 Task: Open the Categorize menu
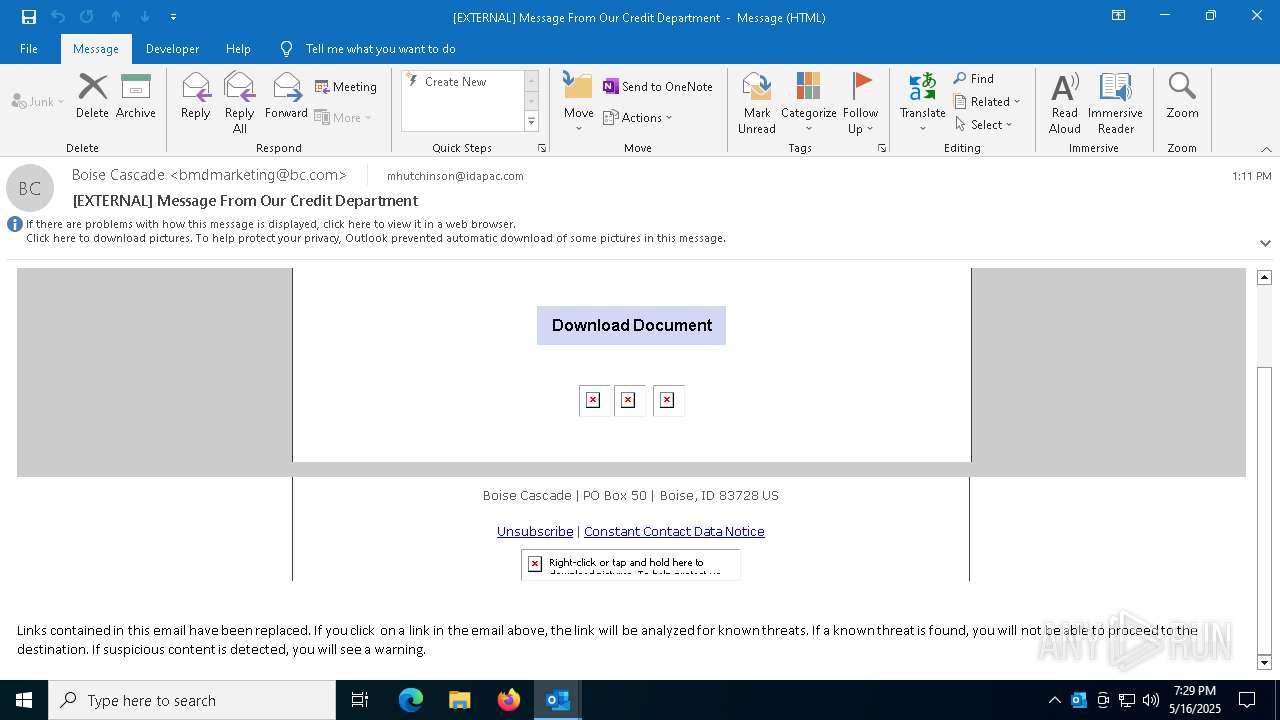tap(809, 102)
